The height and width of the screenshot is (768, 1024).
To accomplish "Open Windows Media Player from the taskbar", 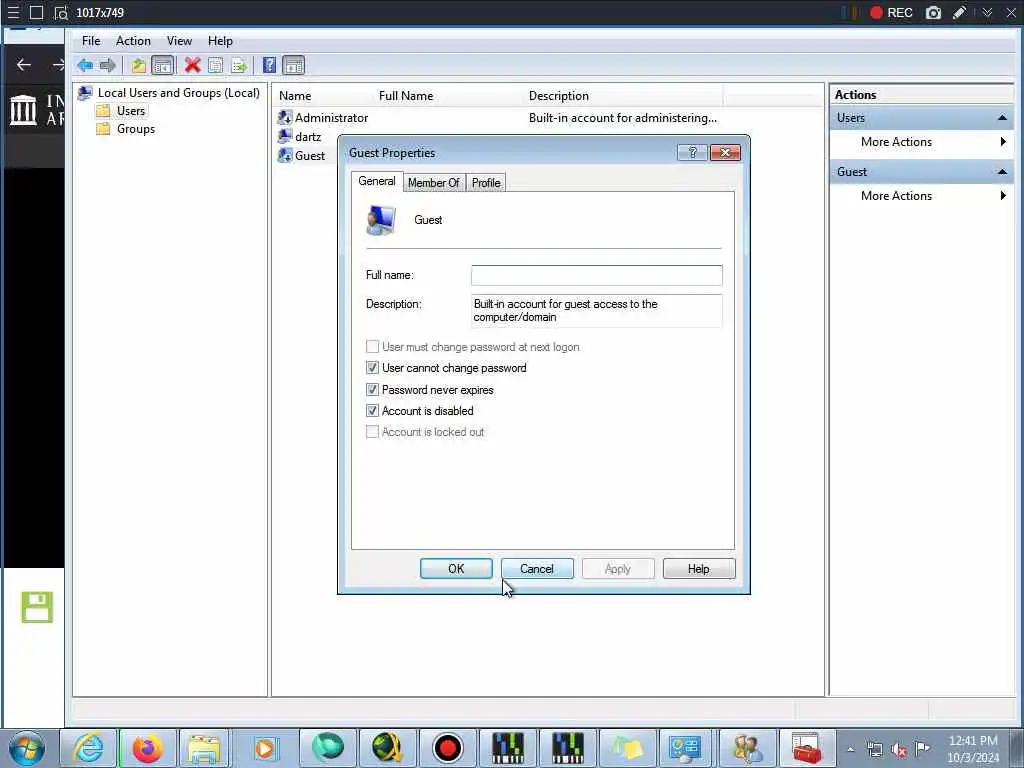I will pos(265,748).
